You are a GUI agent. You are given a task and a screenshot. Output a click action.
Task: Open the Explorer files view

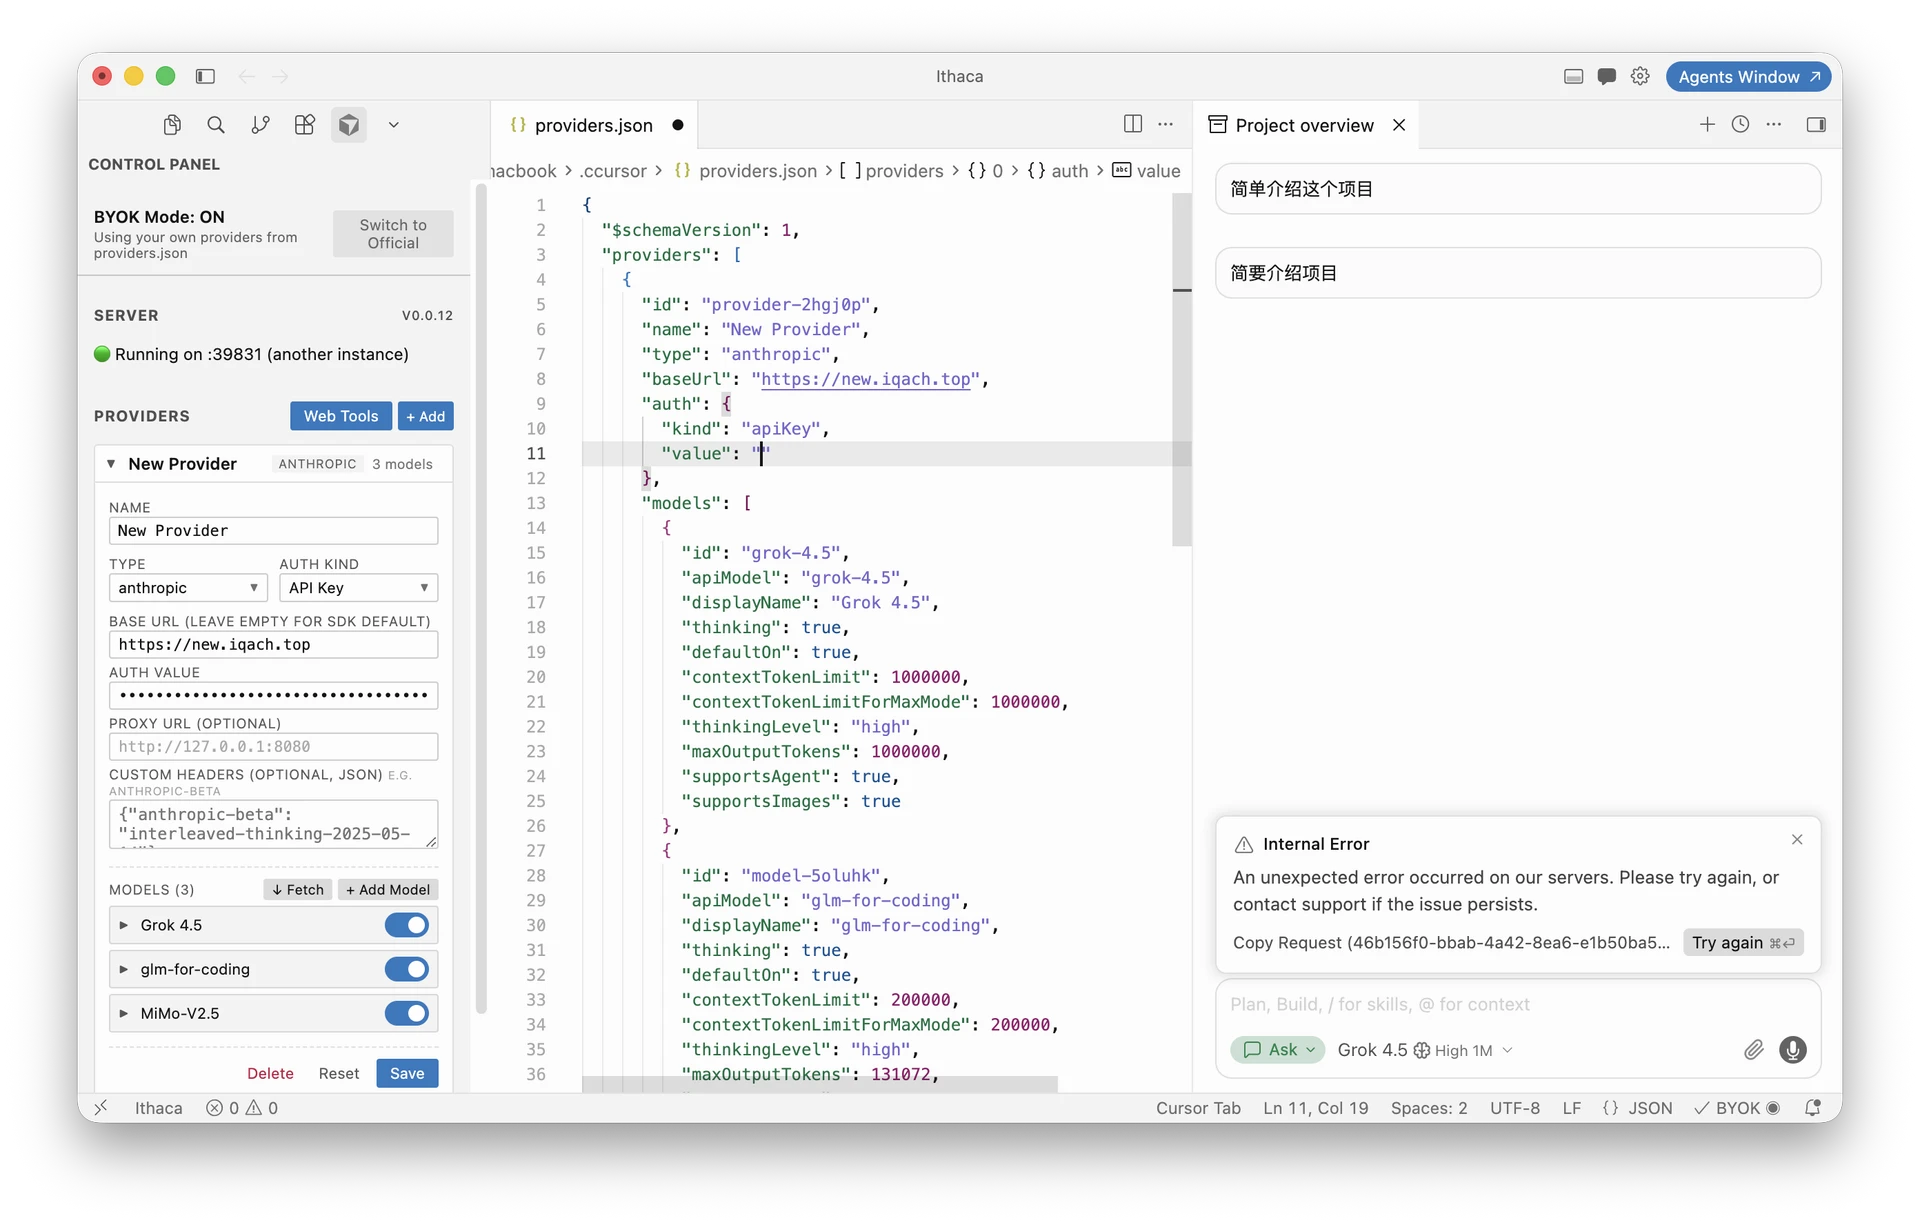pos(172,125)
